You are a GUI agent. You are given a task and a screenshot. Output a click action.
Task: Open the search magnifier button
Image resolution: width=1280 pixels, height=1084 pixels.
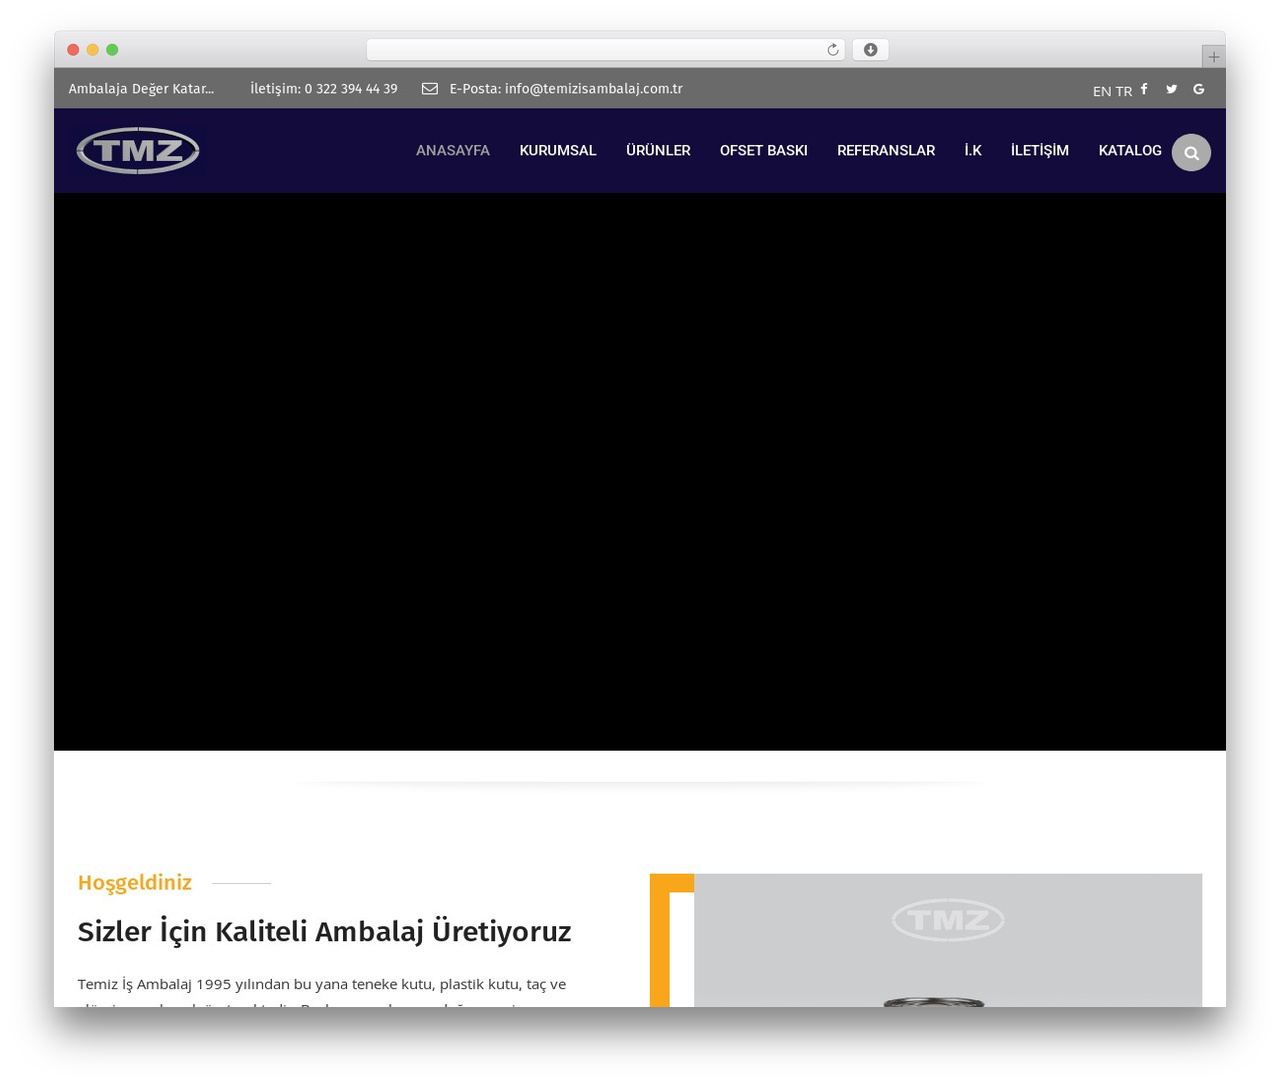1191,152
